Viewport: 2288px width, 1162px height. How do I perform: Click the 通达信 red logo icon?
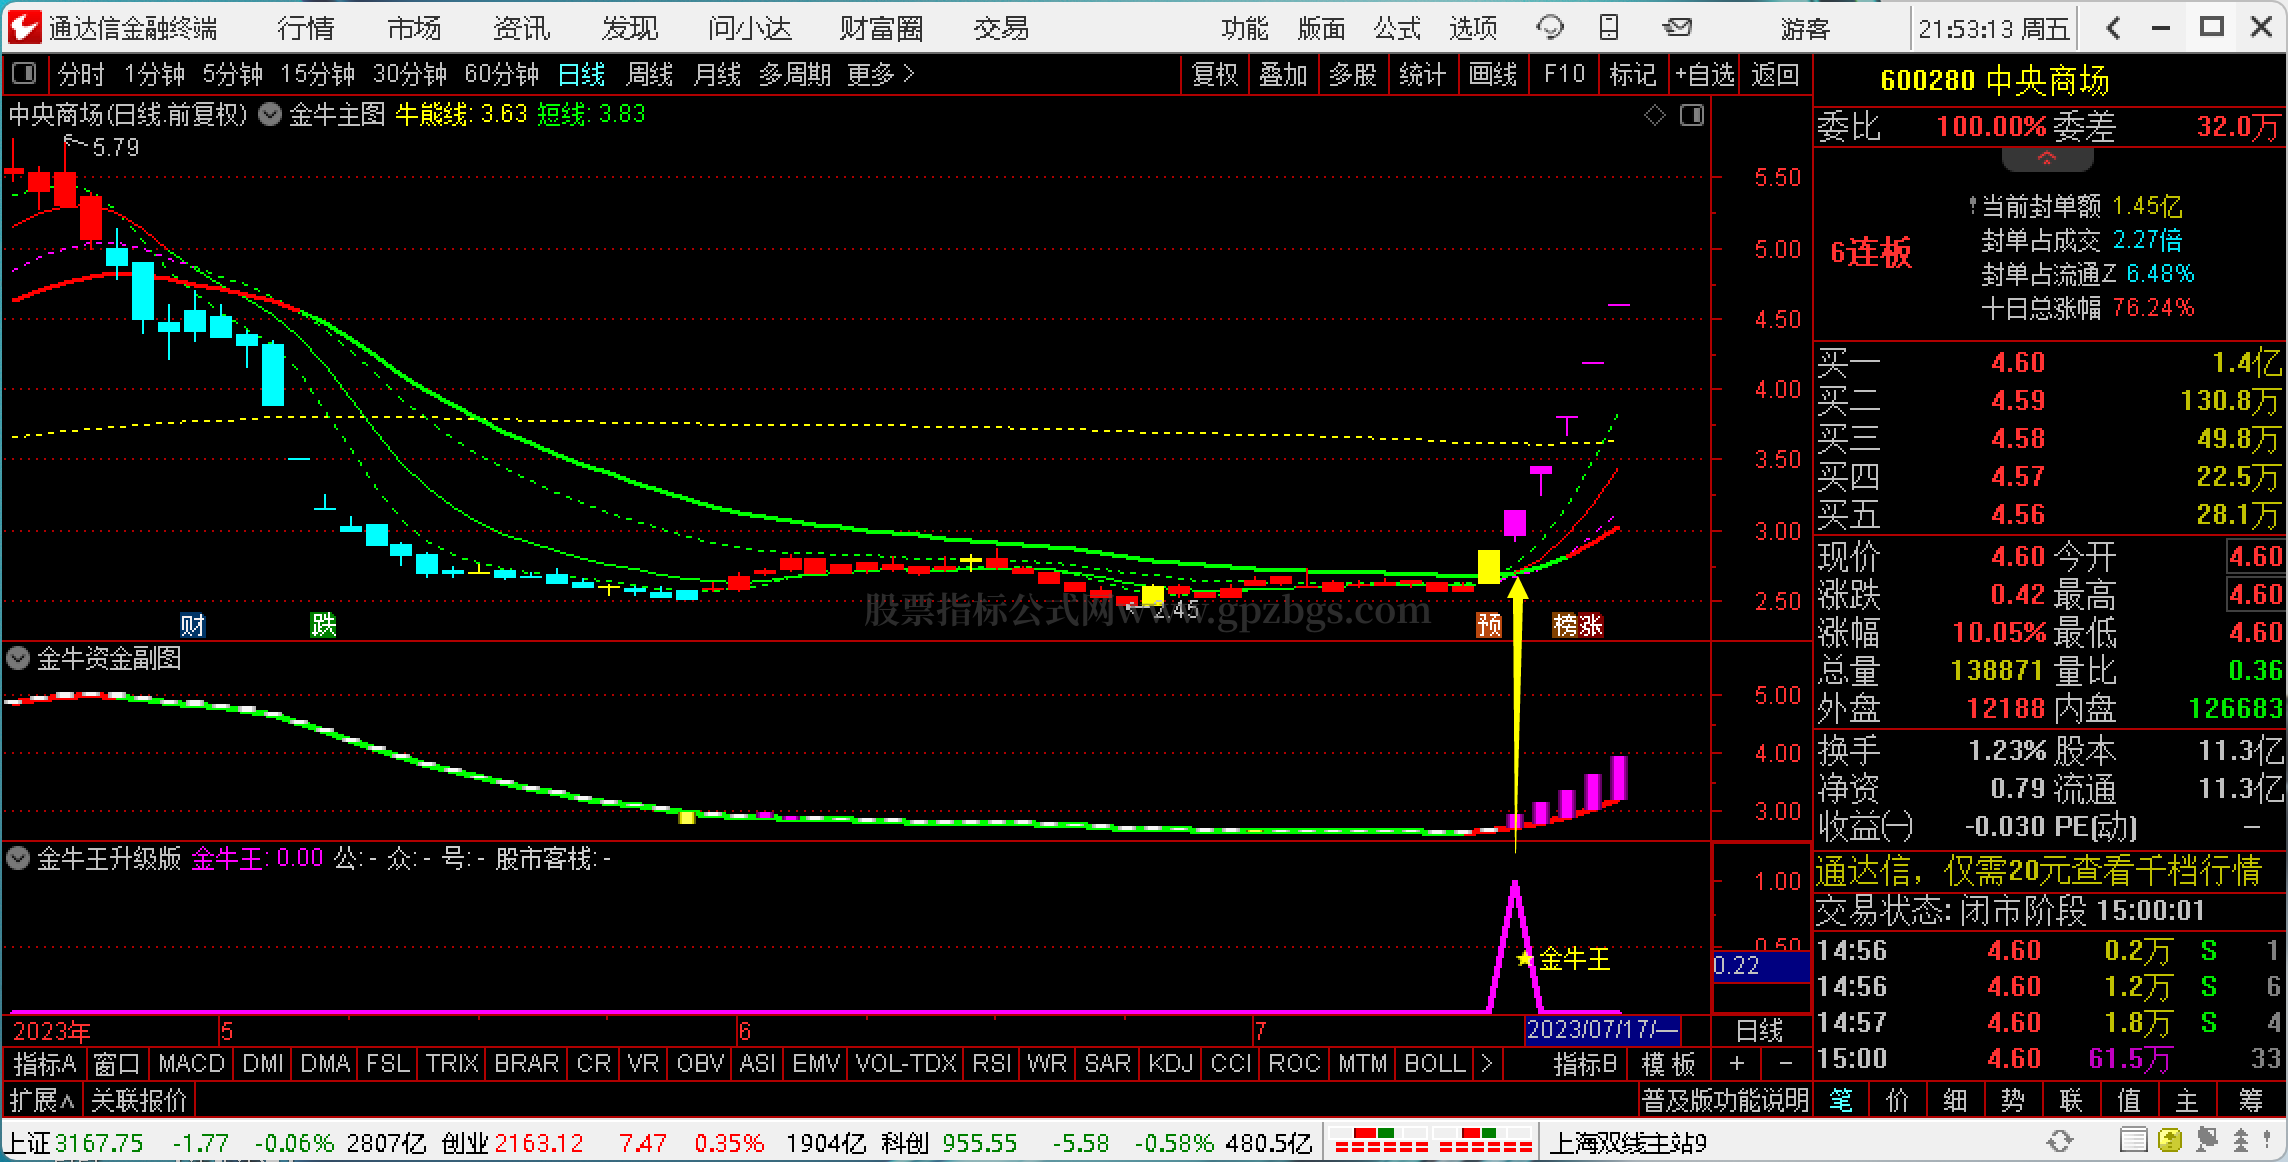tap(23, 27)
